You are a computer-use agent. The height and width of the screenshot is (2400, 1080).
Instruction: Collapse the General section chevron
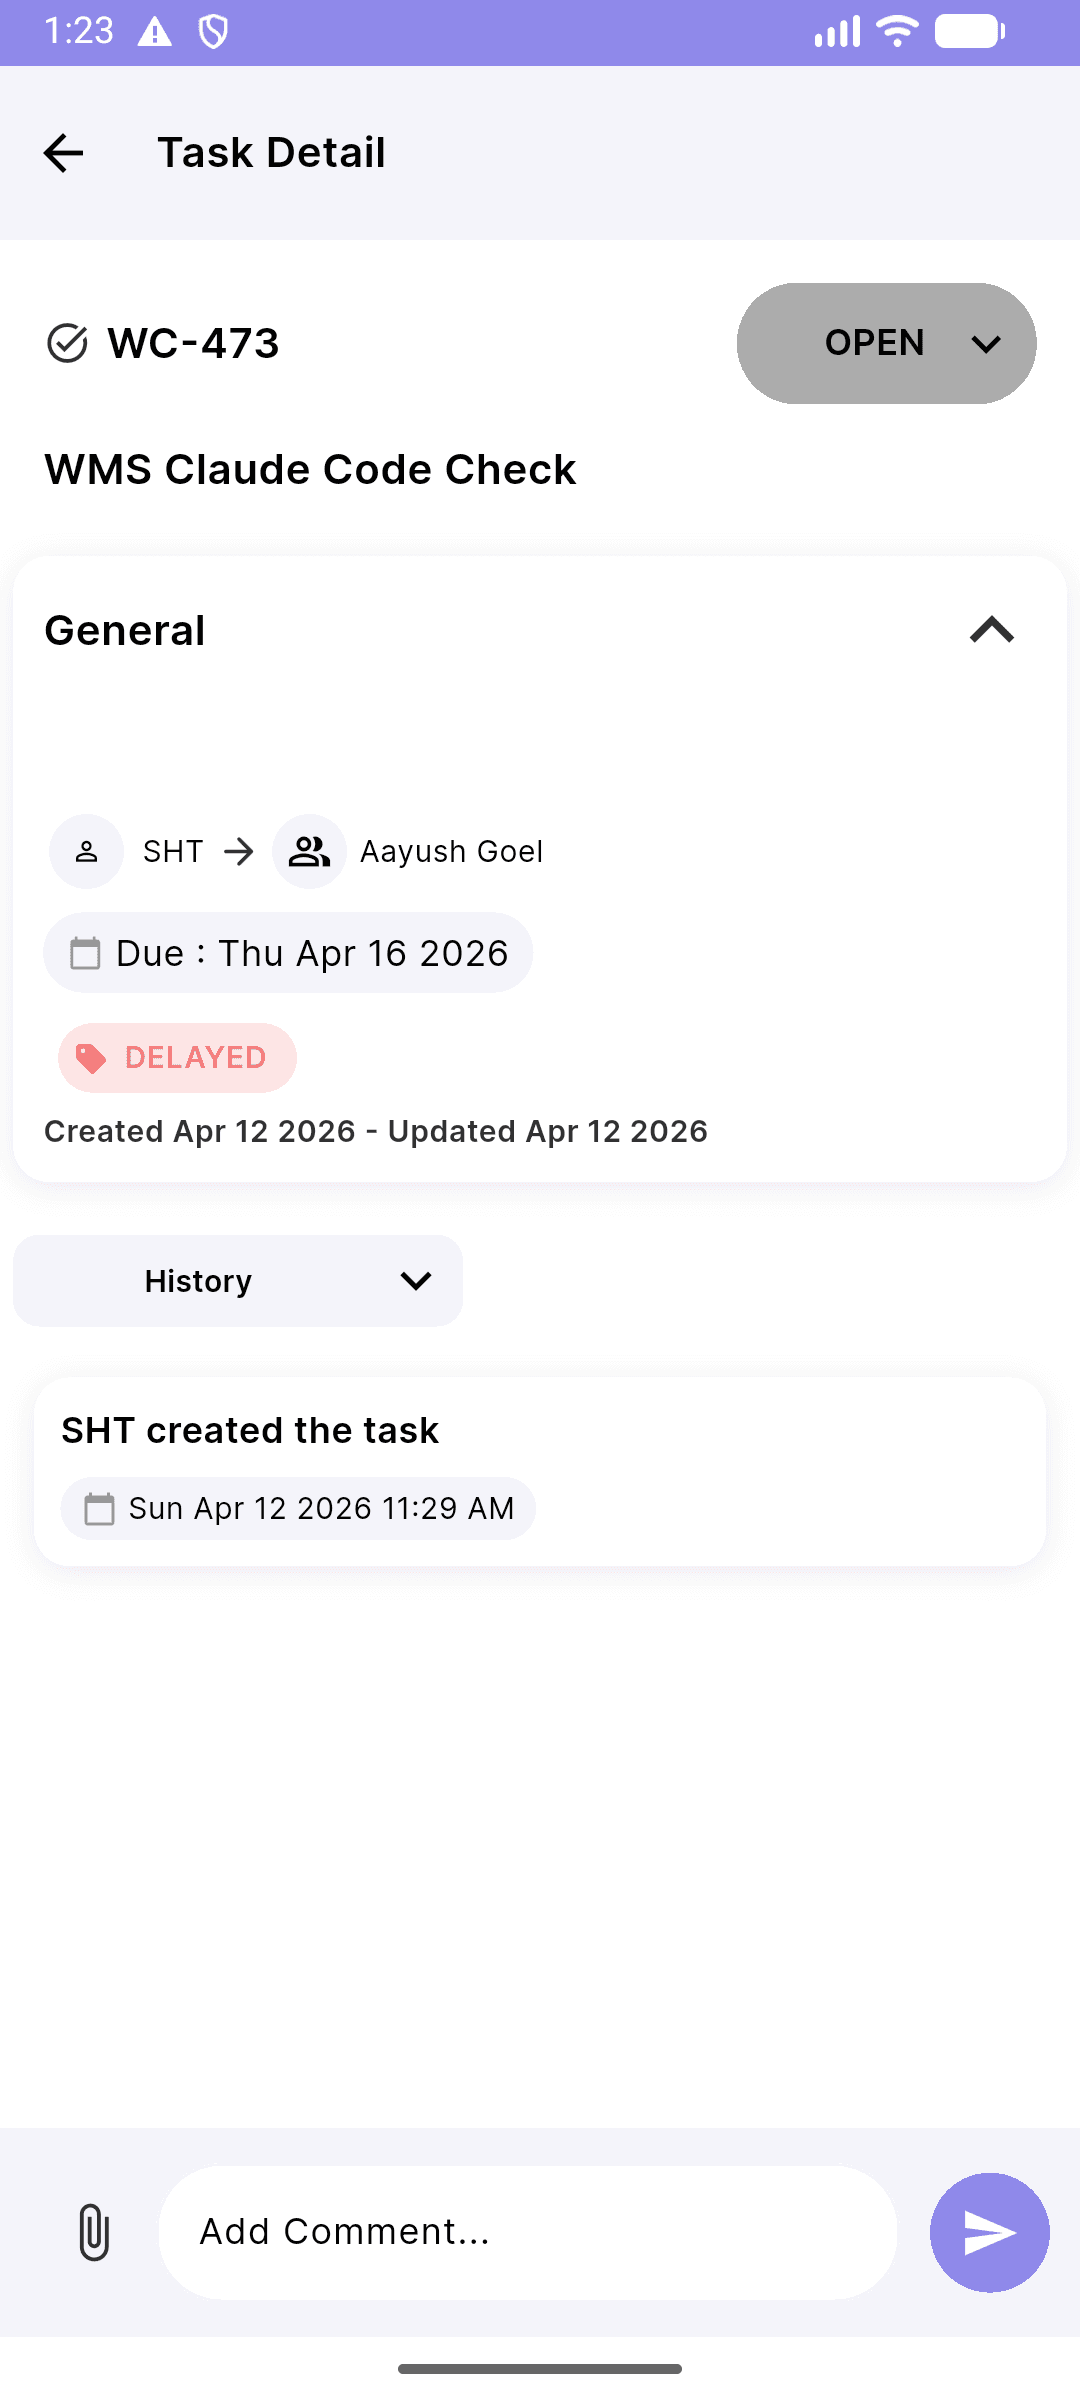[991, 630]
